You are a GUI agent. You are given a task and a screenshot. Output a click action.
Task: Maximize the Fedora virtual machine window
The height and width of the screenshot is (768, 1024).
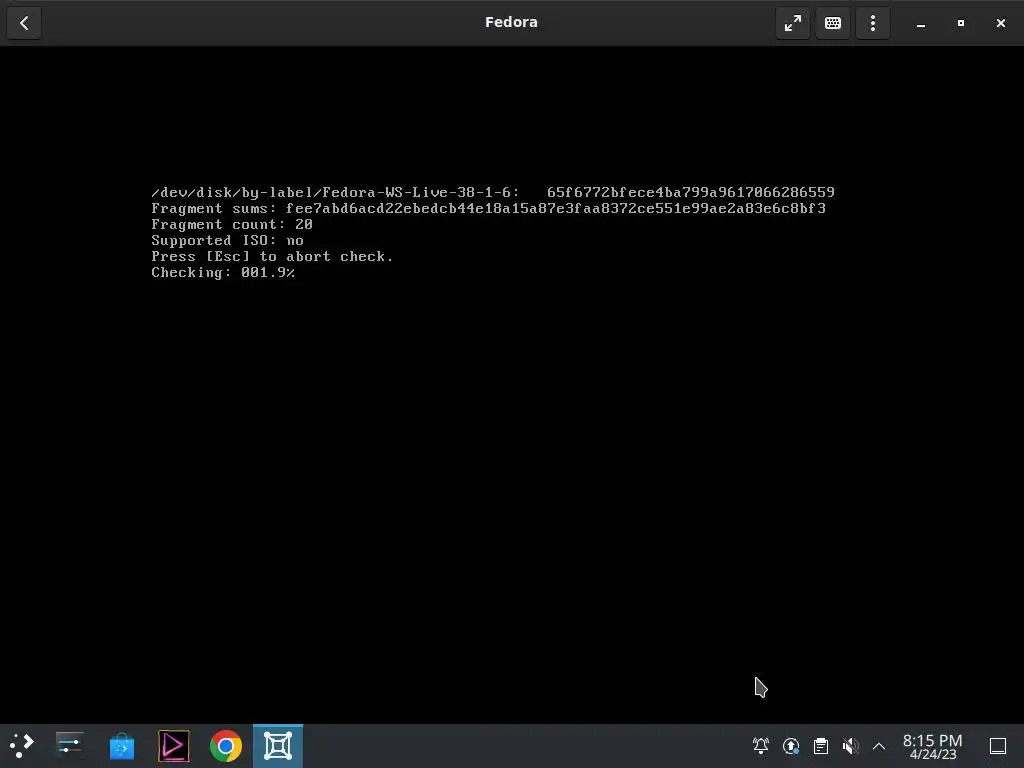(961, 24)
